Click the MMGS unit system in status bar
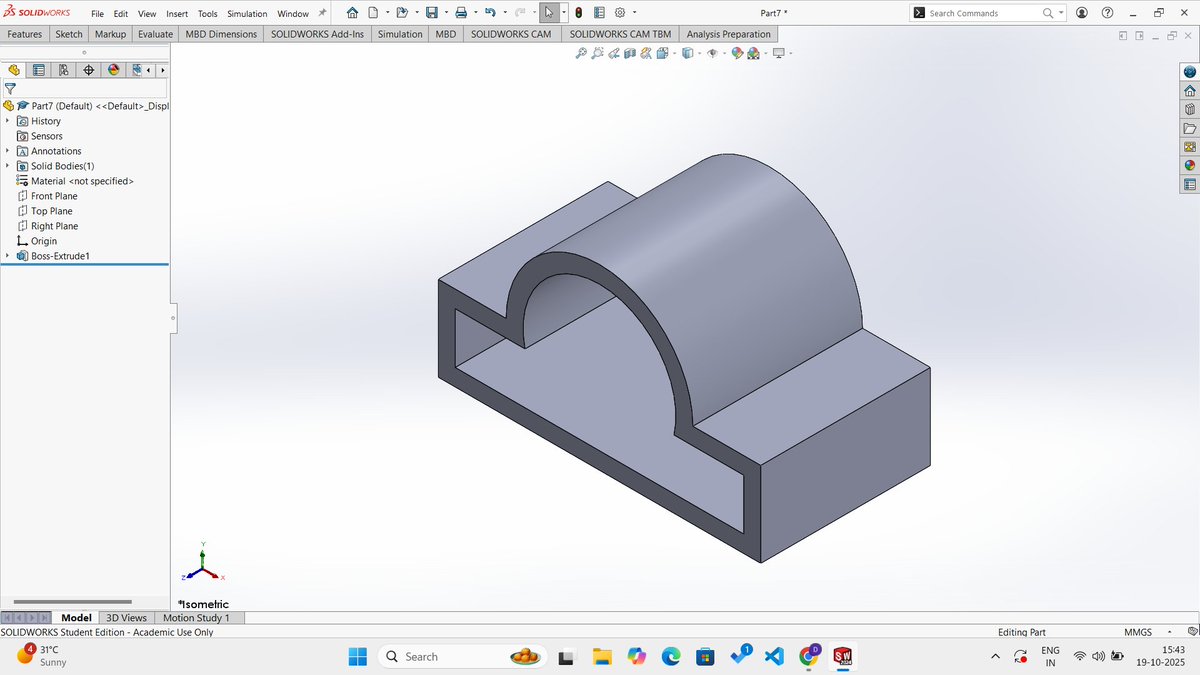Screen dimensions: 1200x675 (1137, 632)
